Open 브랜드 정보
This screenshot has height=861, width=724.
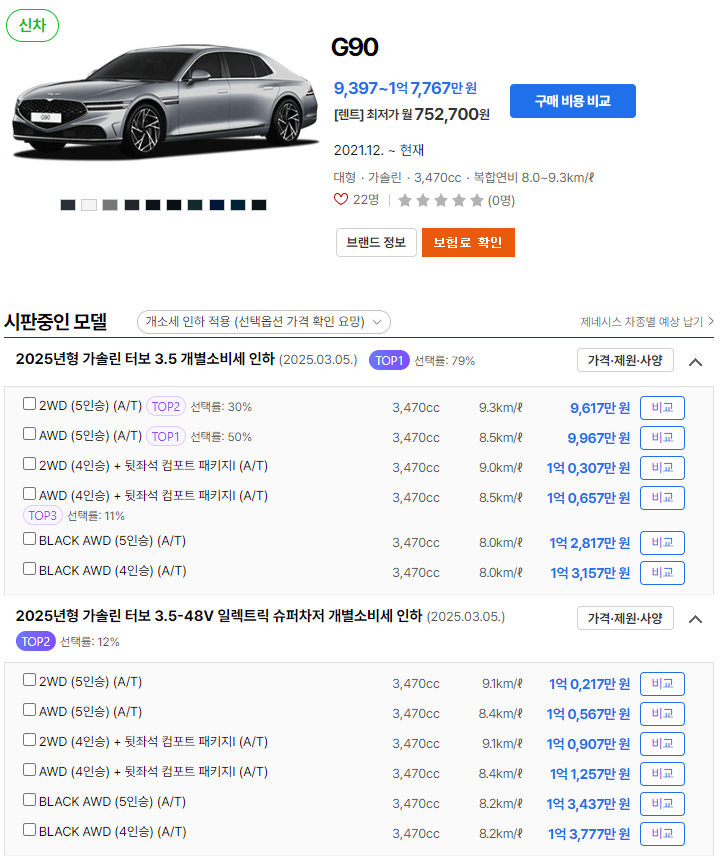pyautogui.click(x=376, y=242)
